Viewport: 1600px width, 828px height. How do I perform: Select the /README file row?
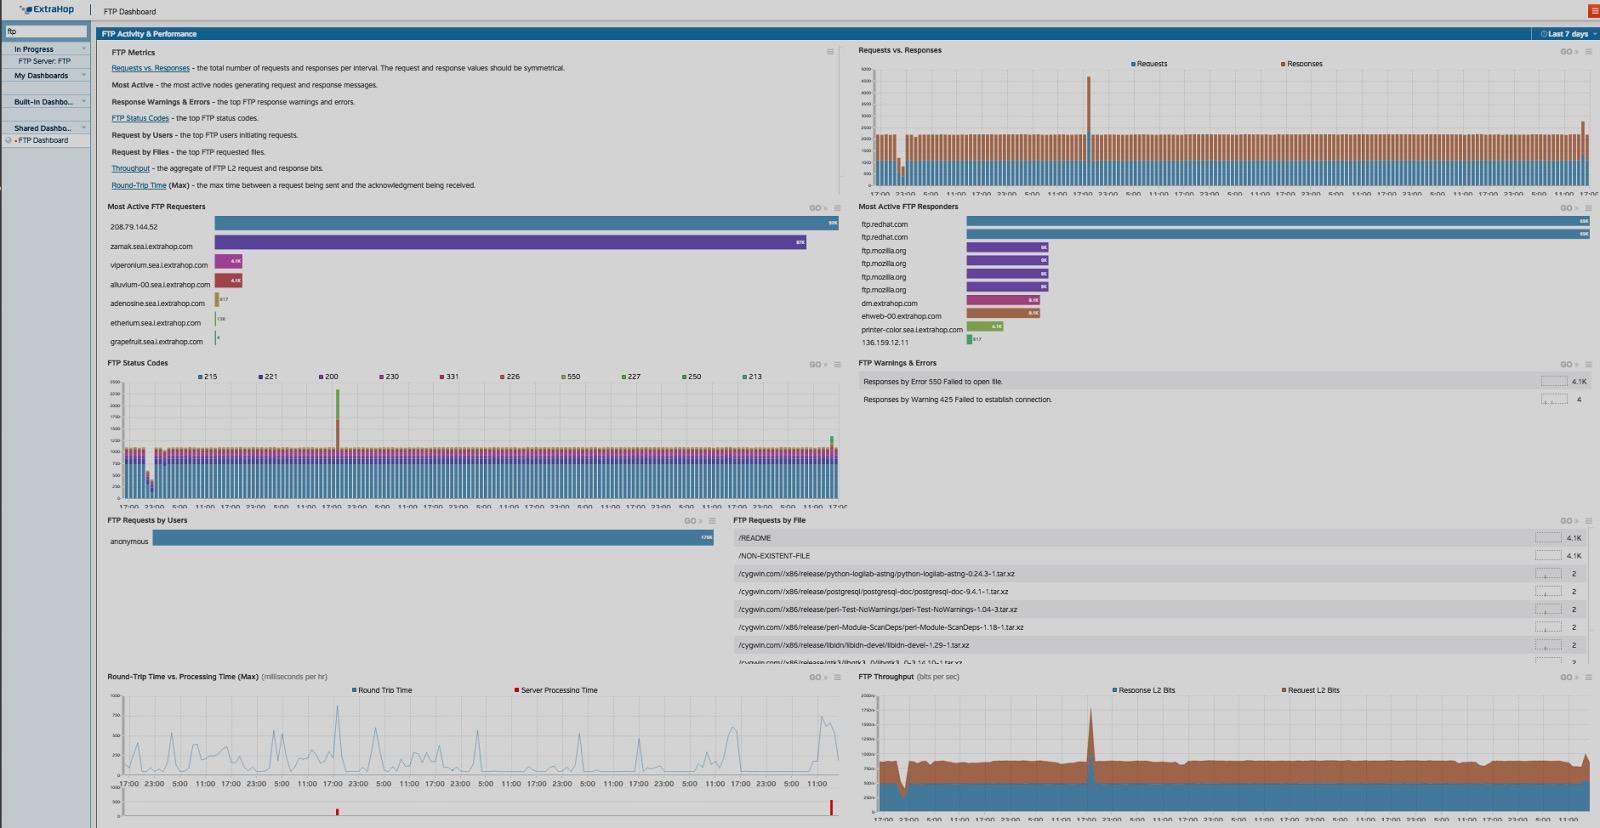(x=1161, y=538)
